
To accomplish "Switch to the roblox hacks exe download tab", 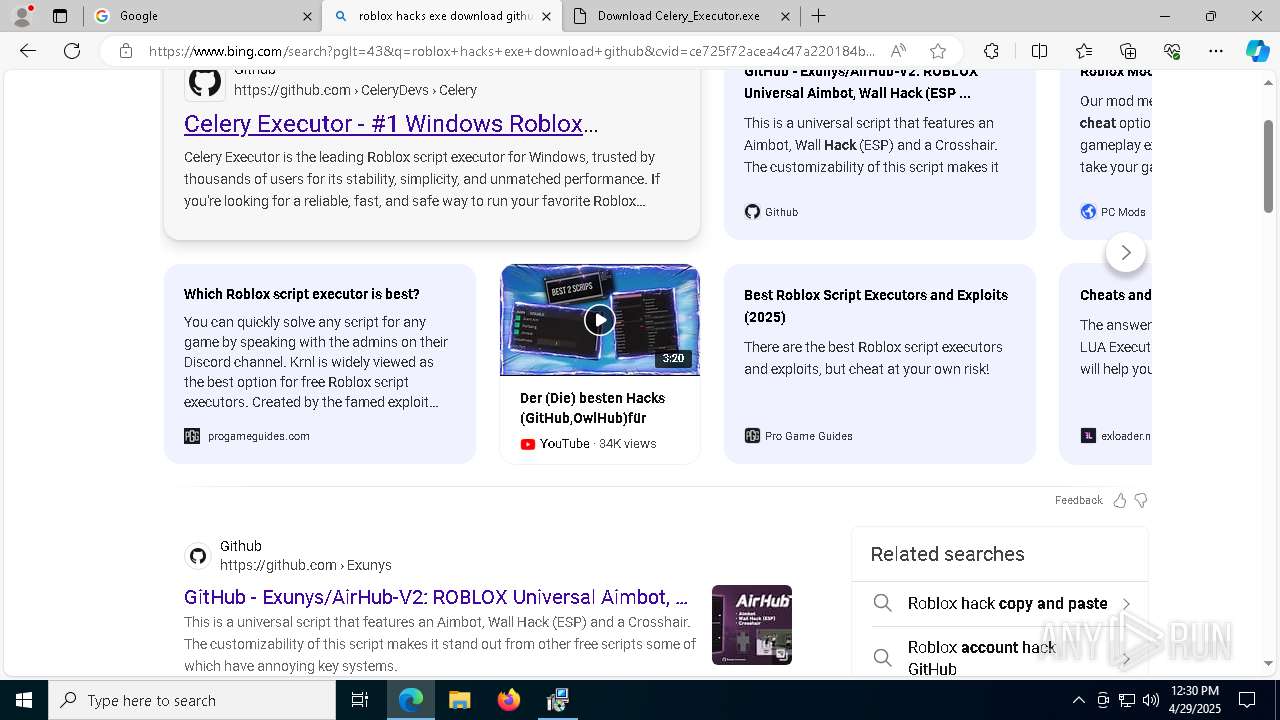I will coord(442,16).
